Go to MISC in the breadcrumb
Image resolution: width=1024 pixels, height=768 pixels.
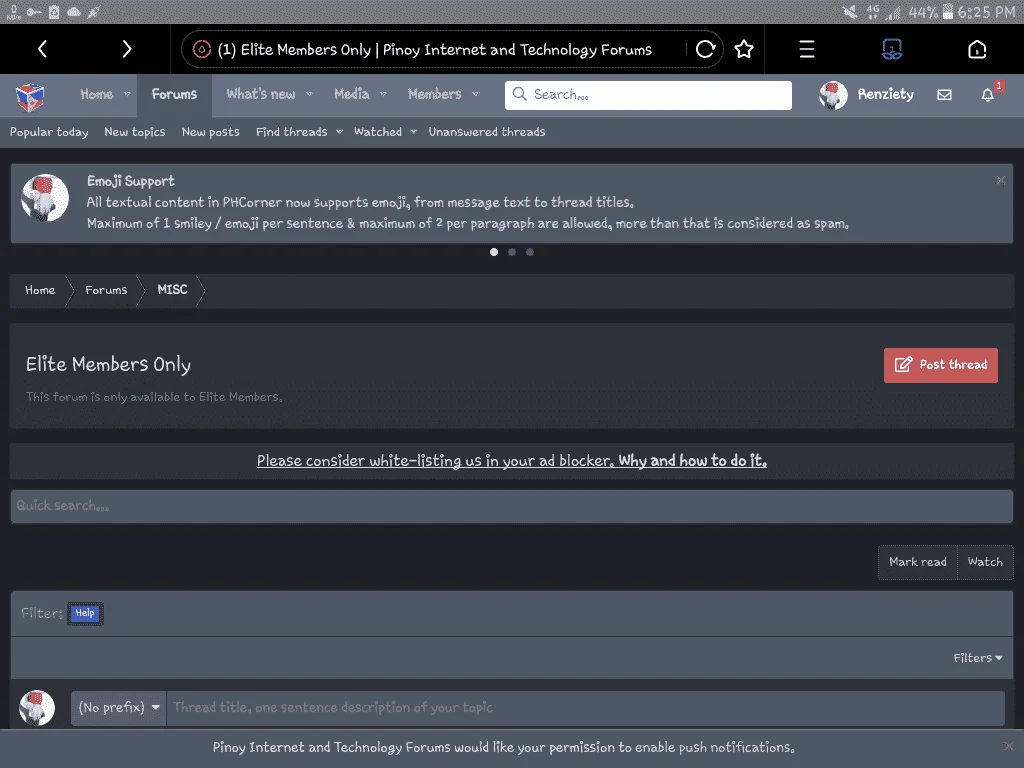[x=172, y=290]
